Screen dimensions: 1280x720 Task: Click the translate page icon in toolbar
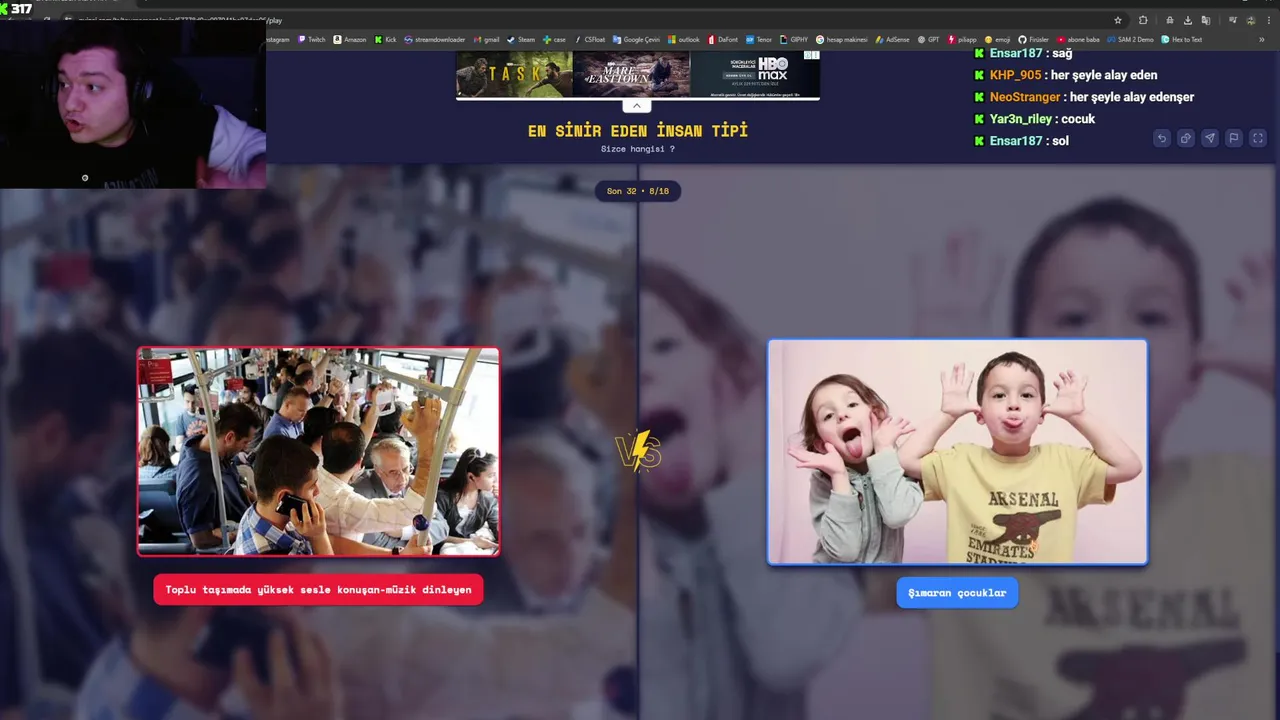point(1206,20)
